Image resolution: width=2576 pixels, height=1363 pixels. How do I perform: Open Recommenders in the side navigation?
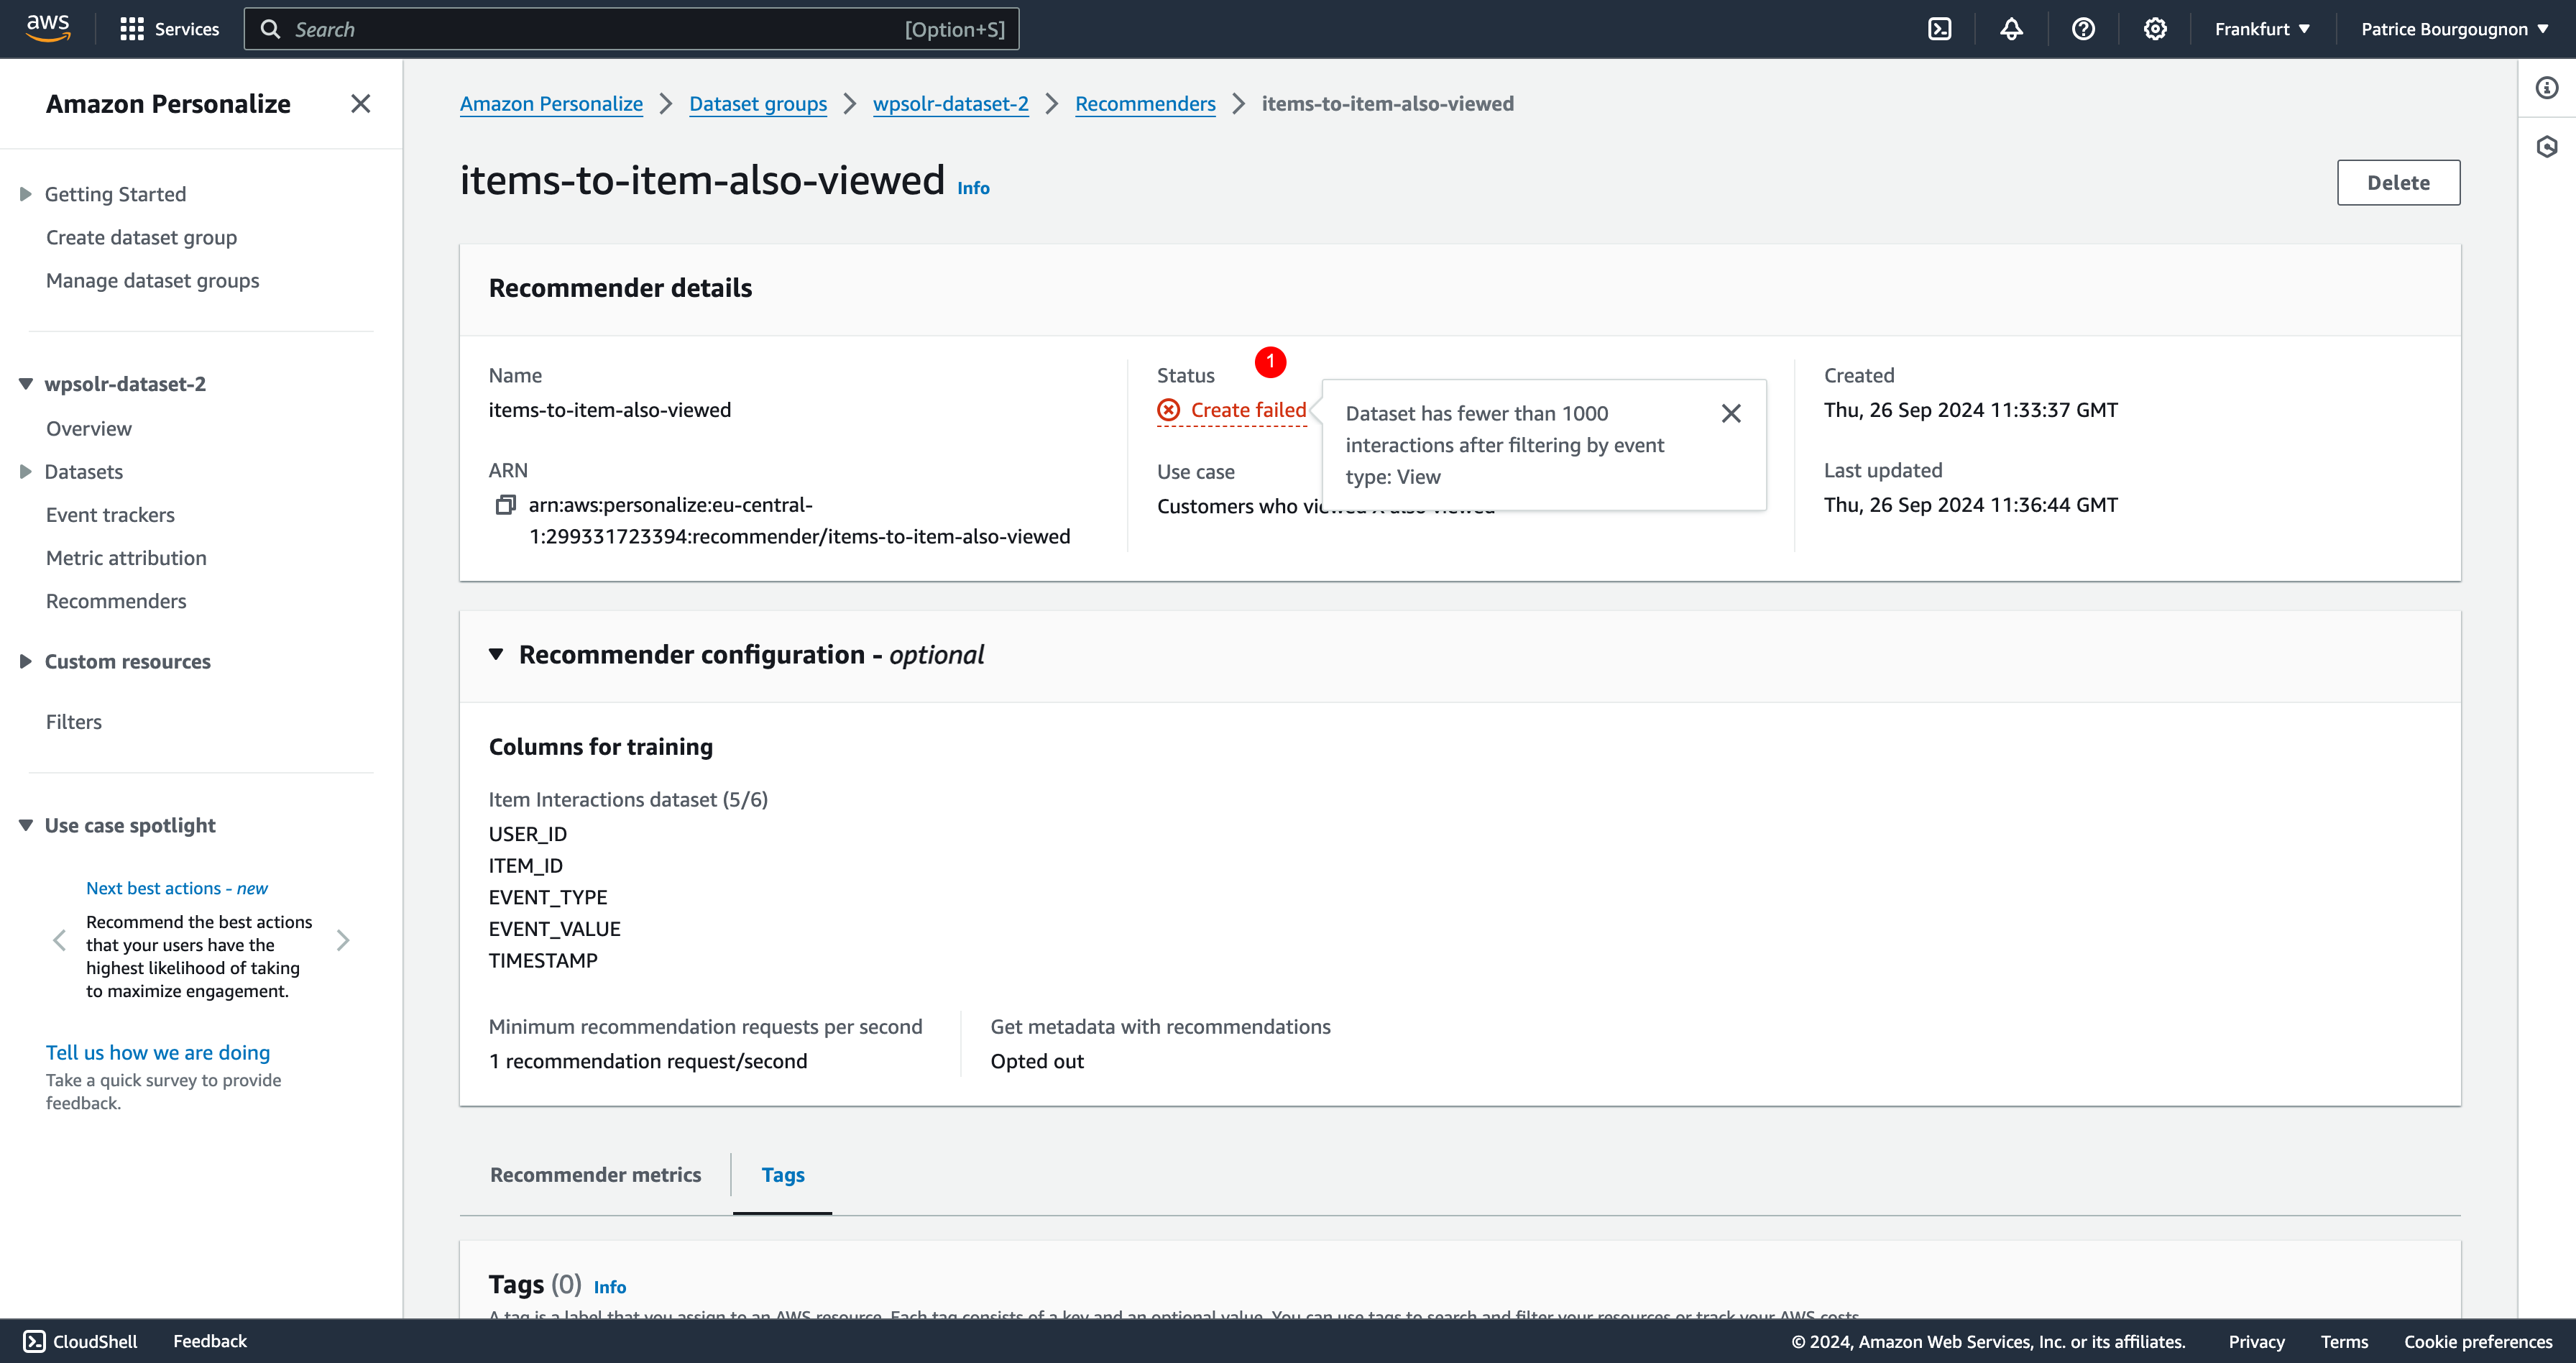pos(116,600)
